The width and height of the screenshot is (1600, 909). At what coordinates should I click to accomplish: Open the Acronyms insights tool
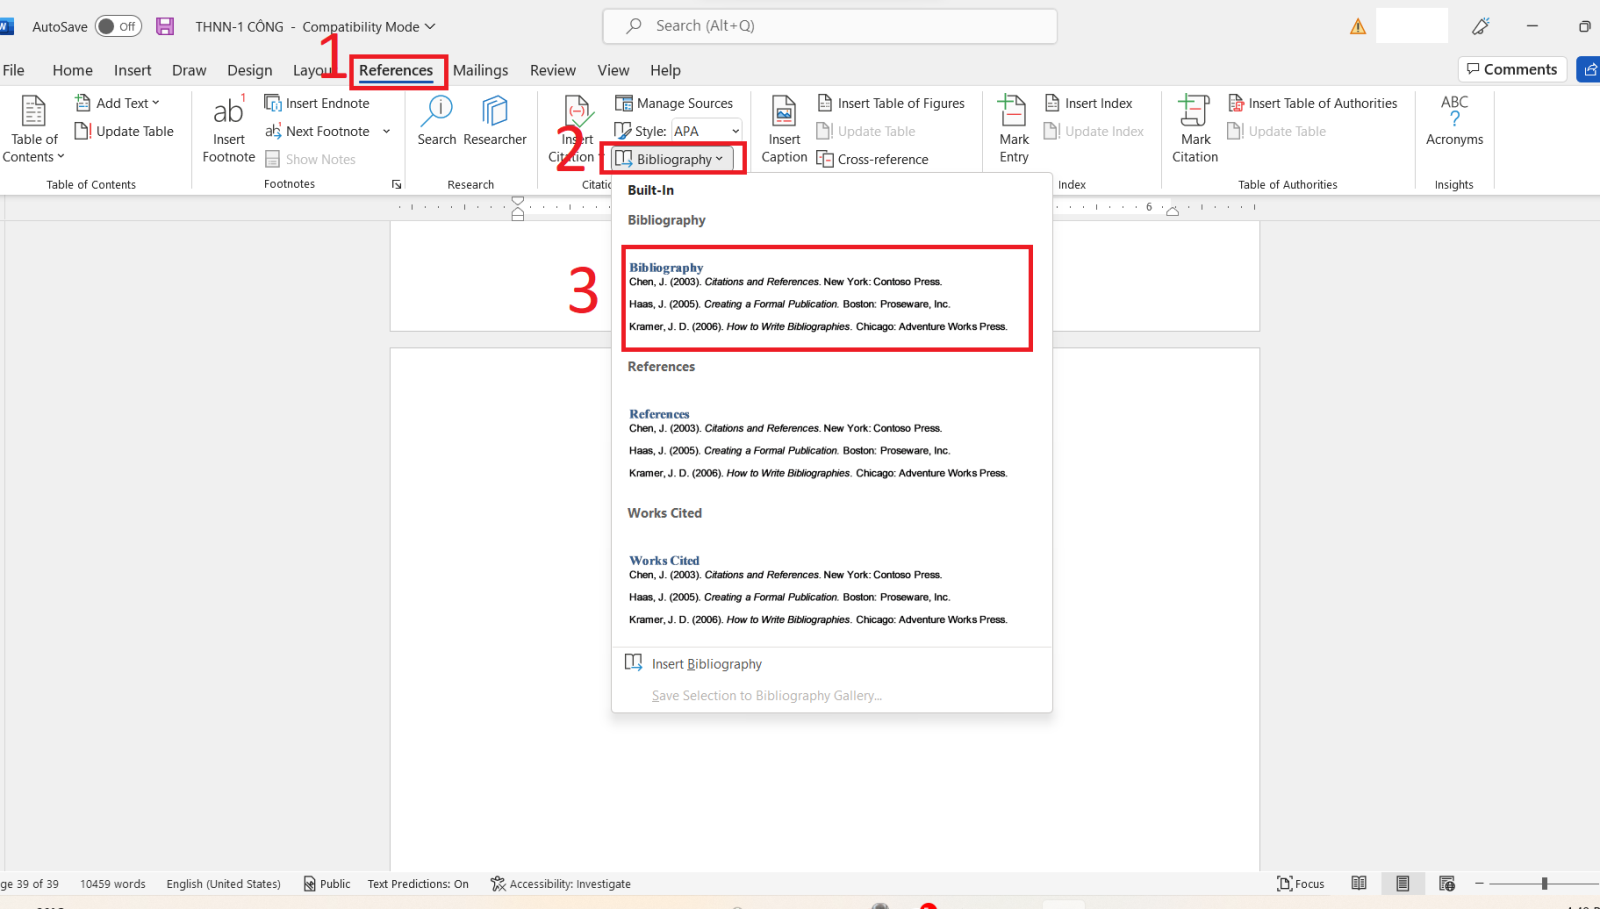(x=1454, y=112)
